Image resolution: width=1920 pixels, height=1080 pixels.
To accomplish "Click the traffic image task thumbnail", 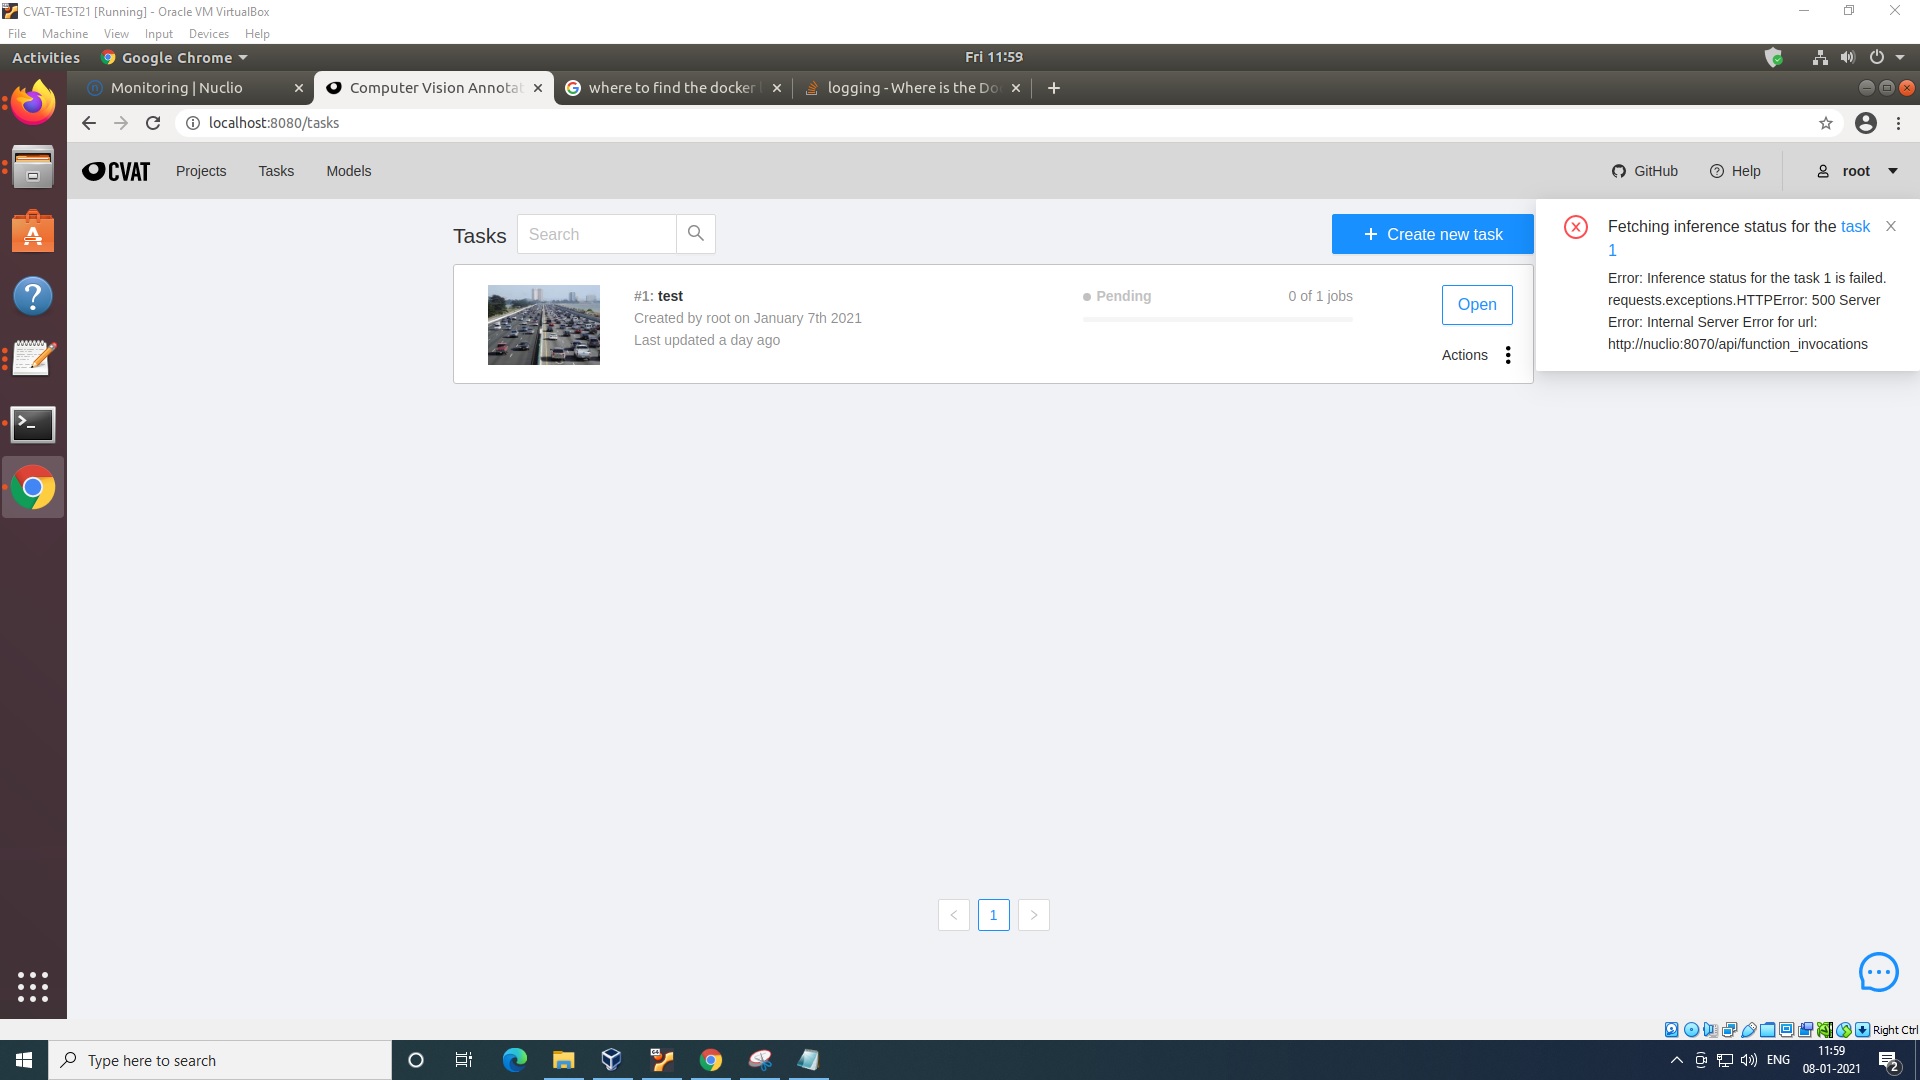I will coord(544,325).
